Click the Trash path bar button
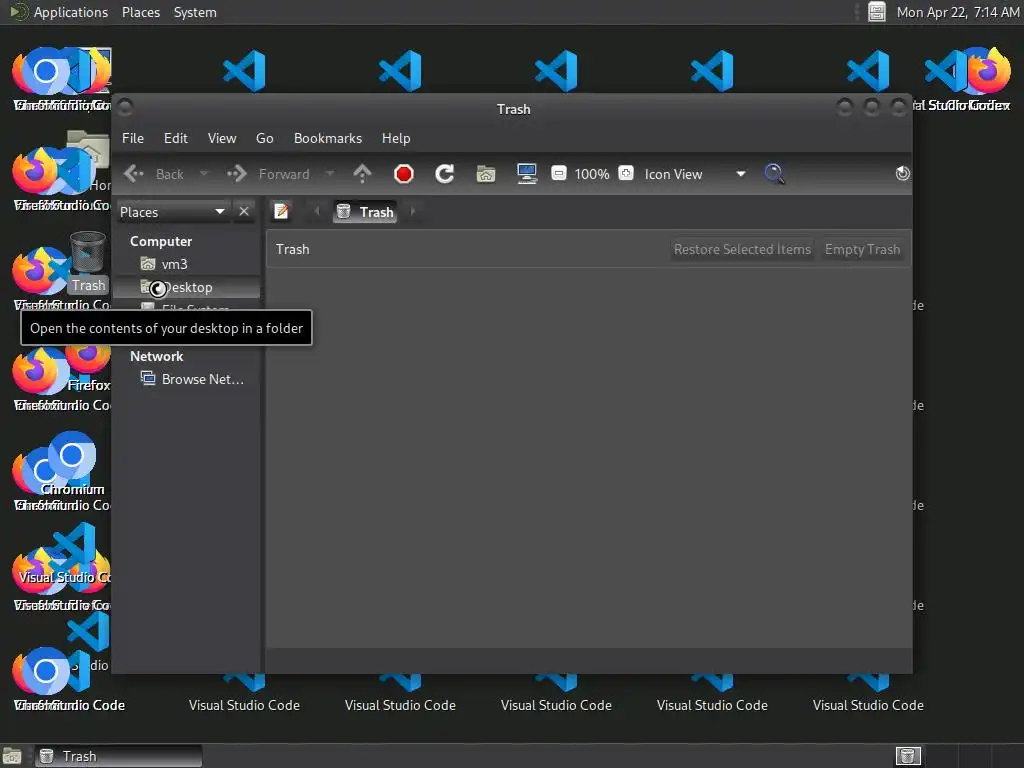 [365, 212]
